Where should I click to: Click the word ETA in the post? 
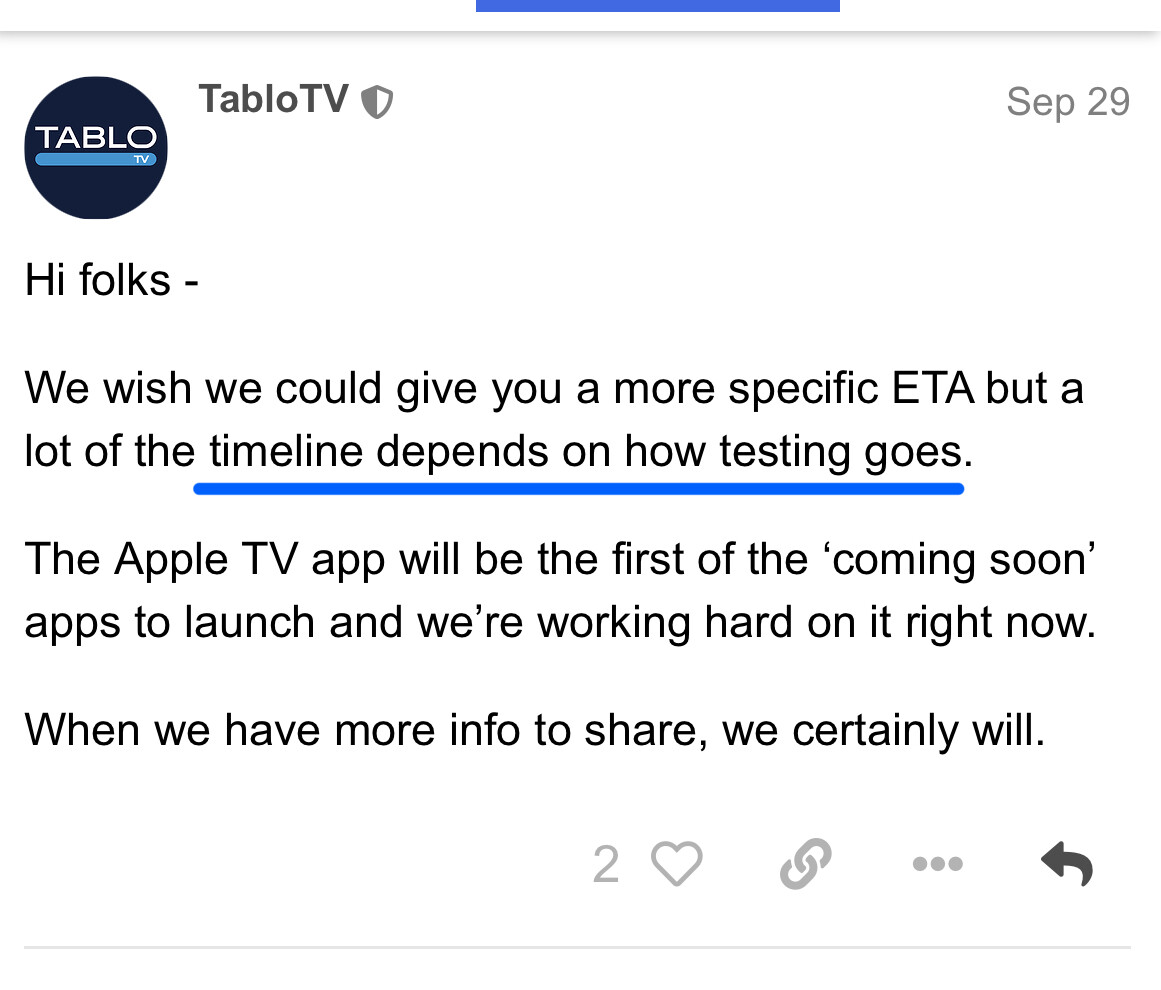click(933, 388)
